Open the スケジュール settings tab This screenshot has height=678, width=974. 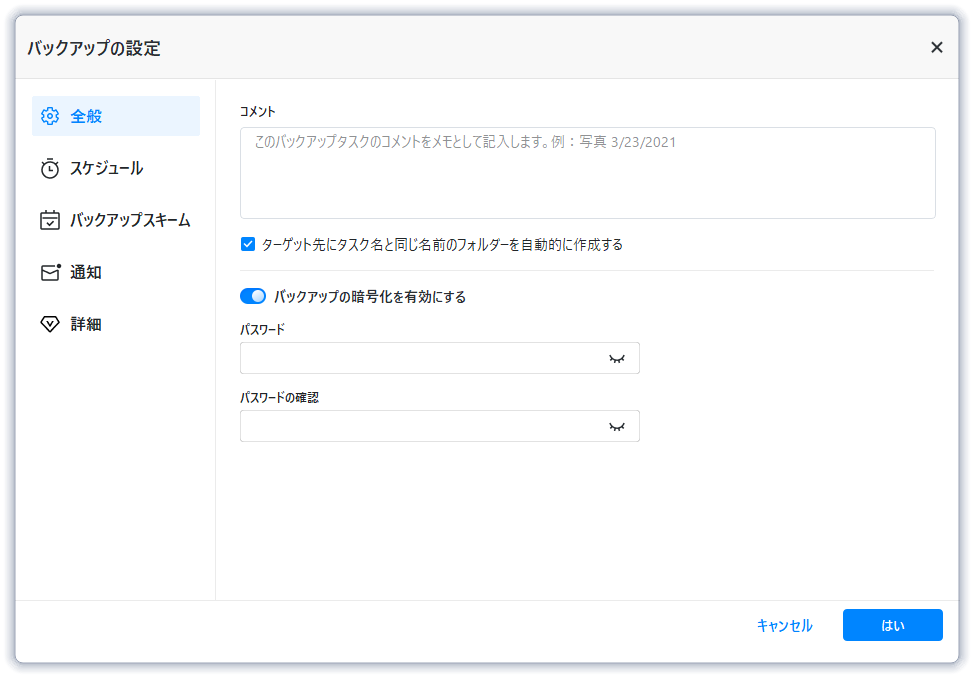(x=106, y=168)
